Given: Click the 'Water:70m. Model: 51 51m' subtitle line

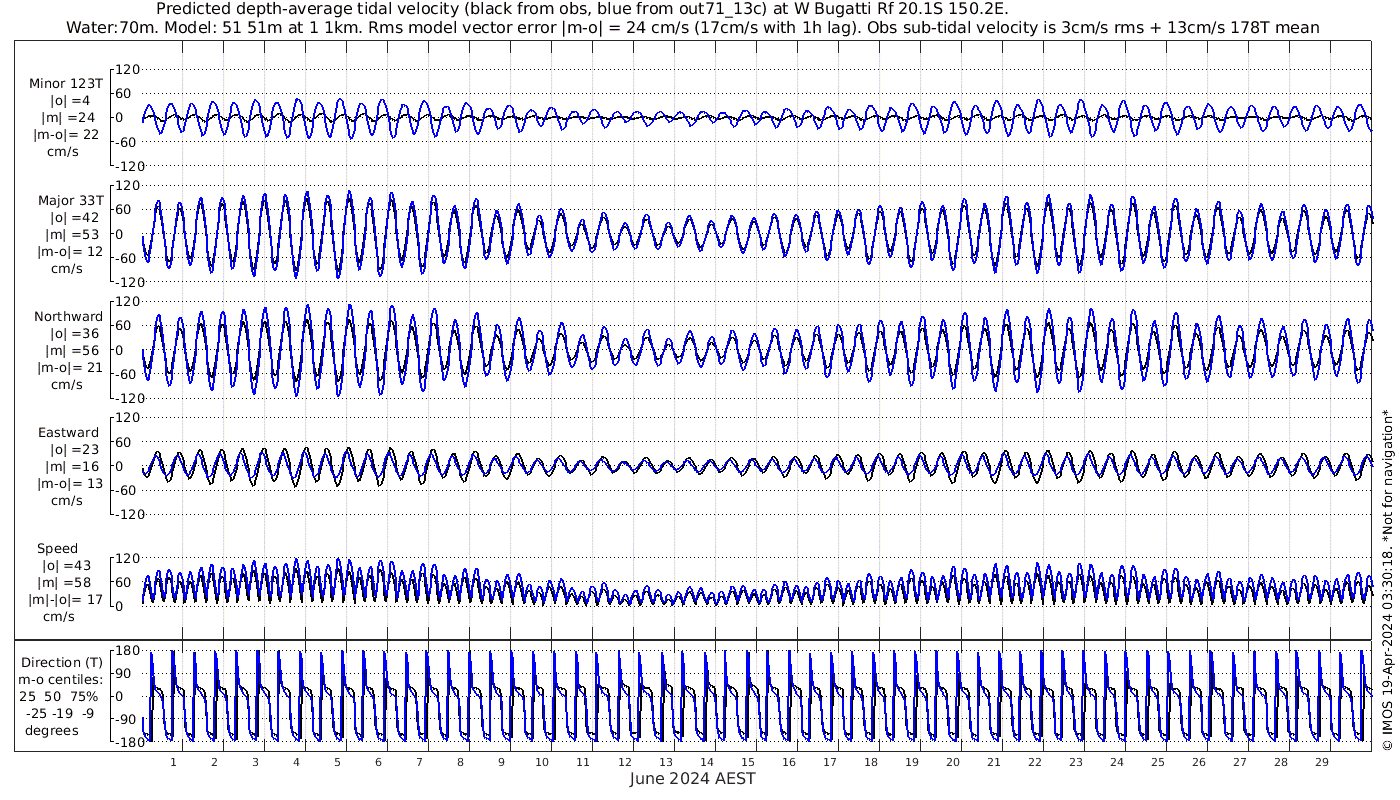Looking at the screenshot, I should [692, 27].
